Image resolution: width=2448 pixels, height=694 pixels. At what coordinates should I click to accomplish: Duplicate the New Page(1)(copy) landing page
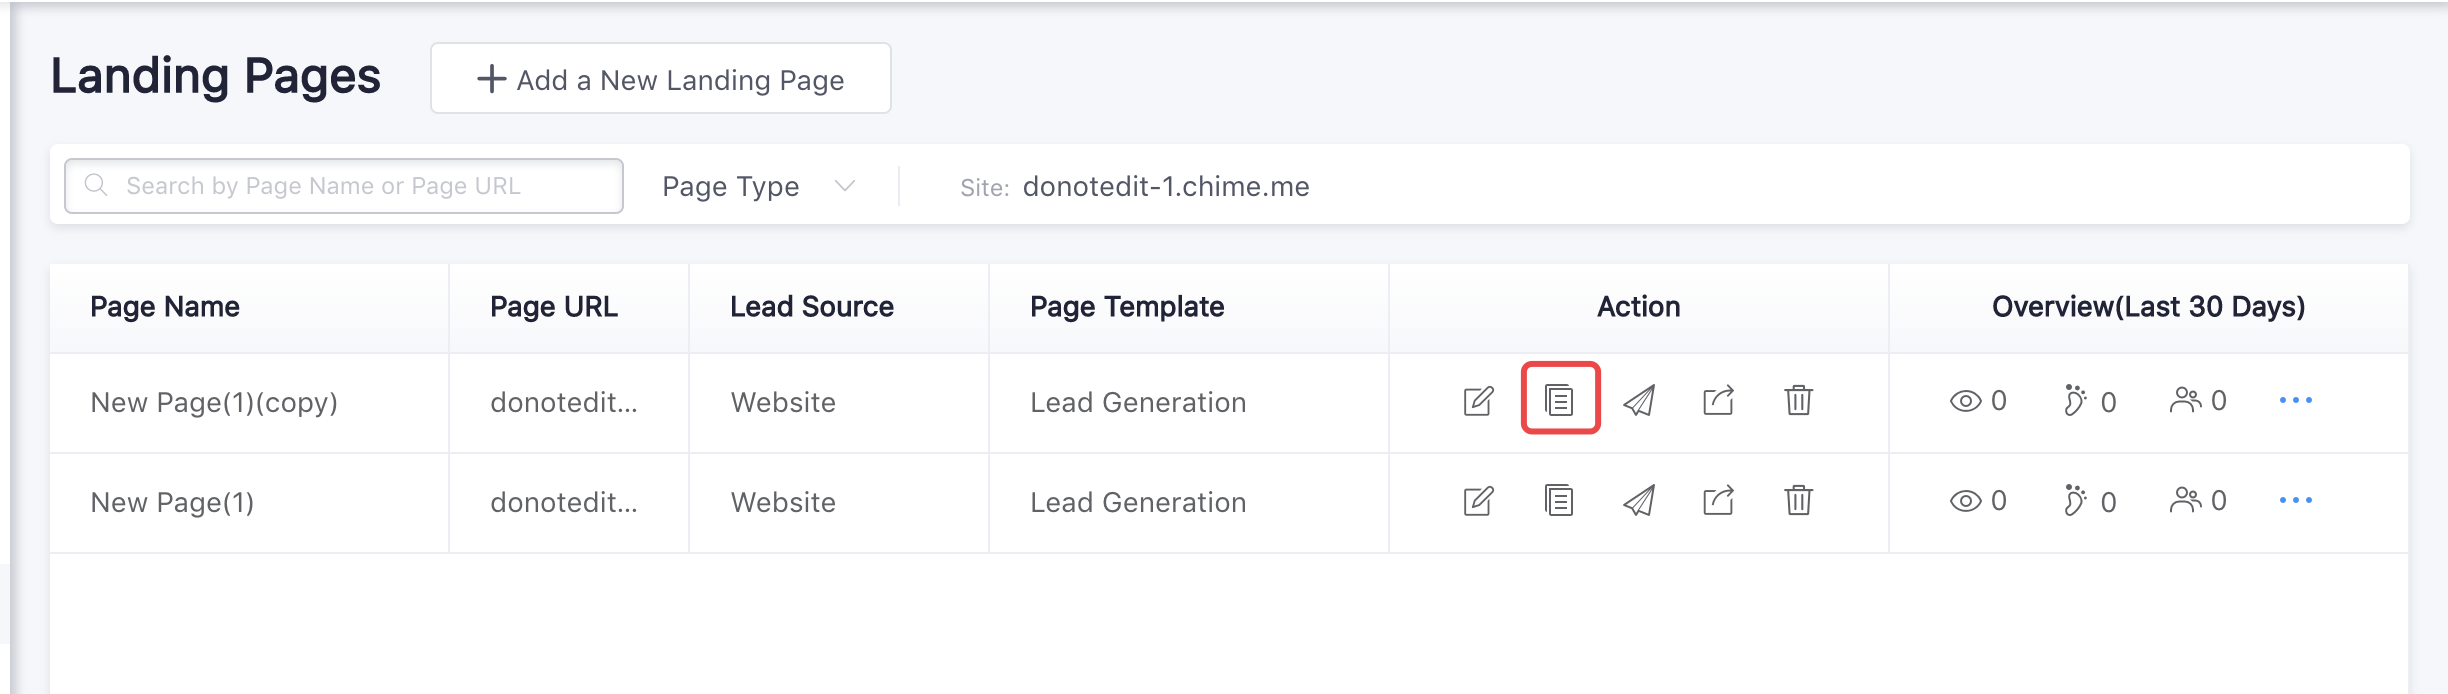1559,400
